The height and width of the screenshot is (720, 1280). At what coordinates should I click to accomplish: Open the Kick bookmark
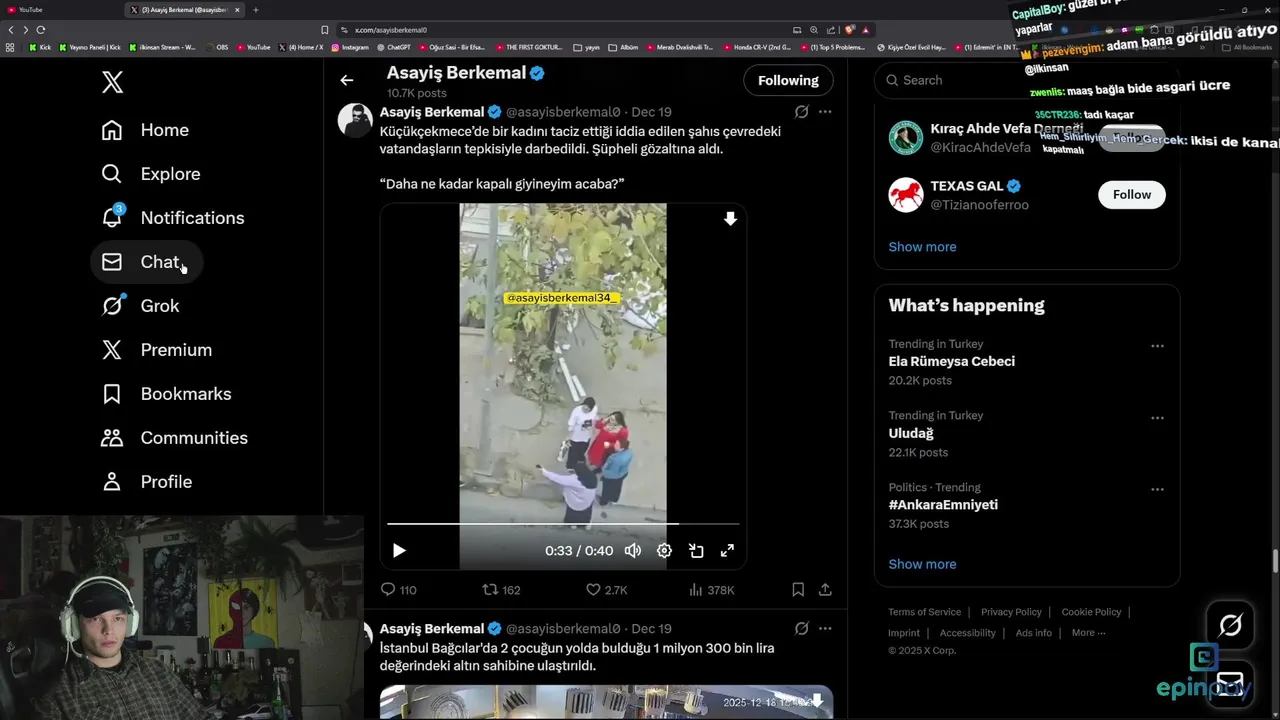pyautogui.click(x=40, y=47)
